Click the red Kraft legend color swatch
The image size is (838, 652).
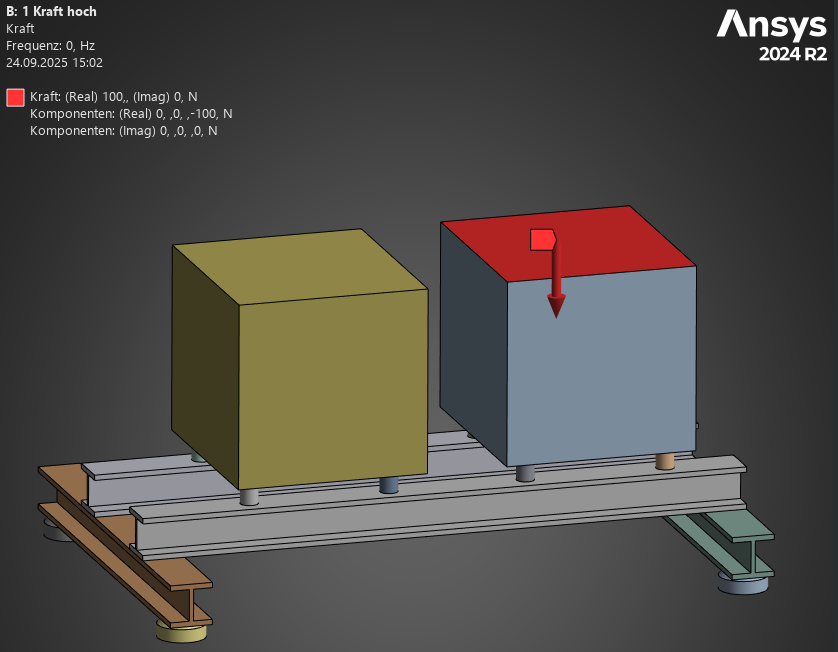[x=15, y=97]
